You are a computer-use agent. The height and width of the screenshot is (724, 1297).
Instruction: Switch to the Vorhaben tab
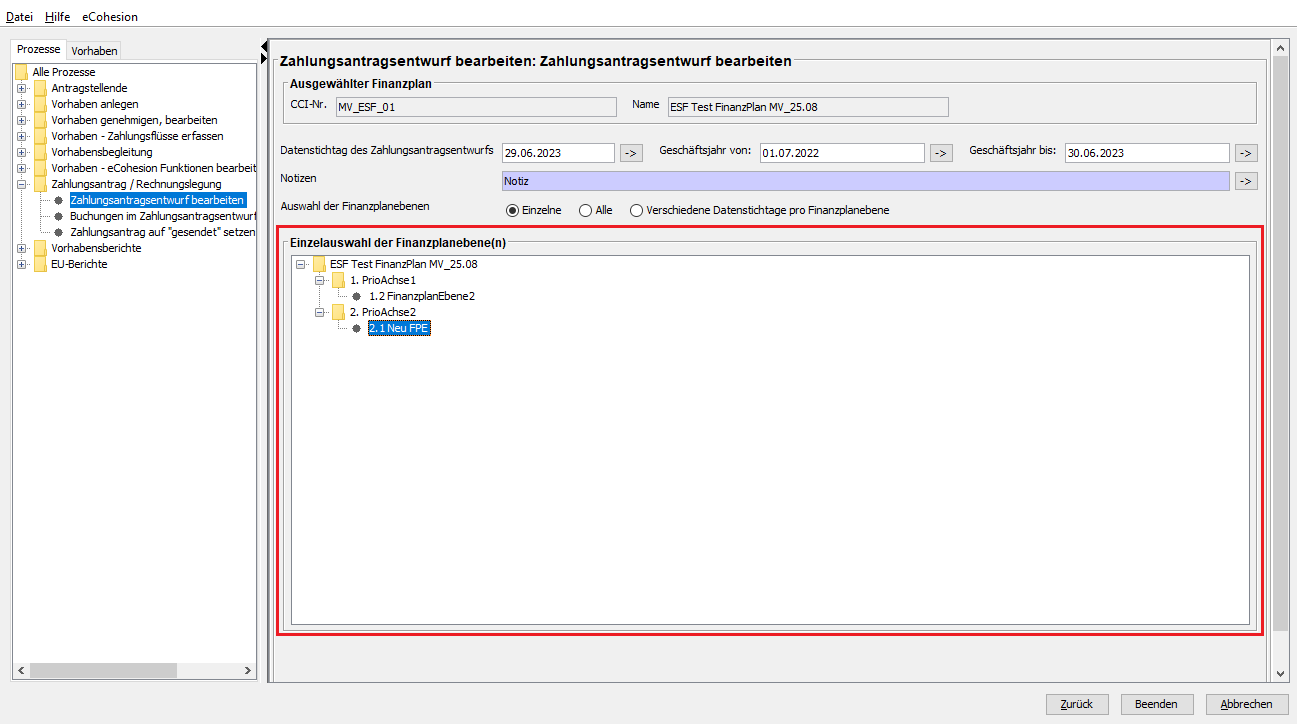coord(94,50)
